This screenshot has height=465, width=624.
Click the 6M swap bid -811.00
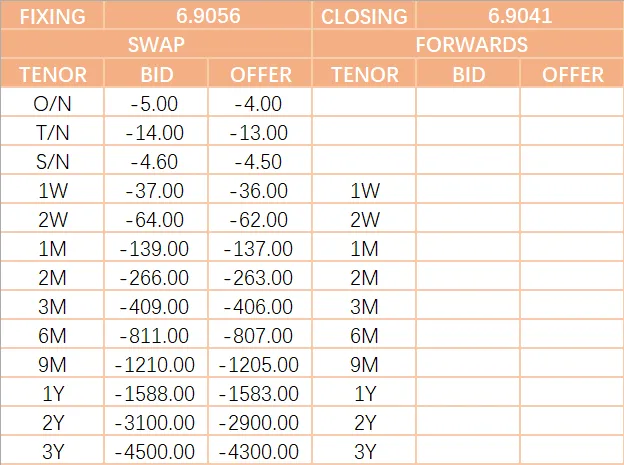click(156, 335)
